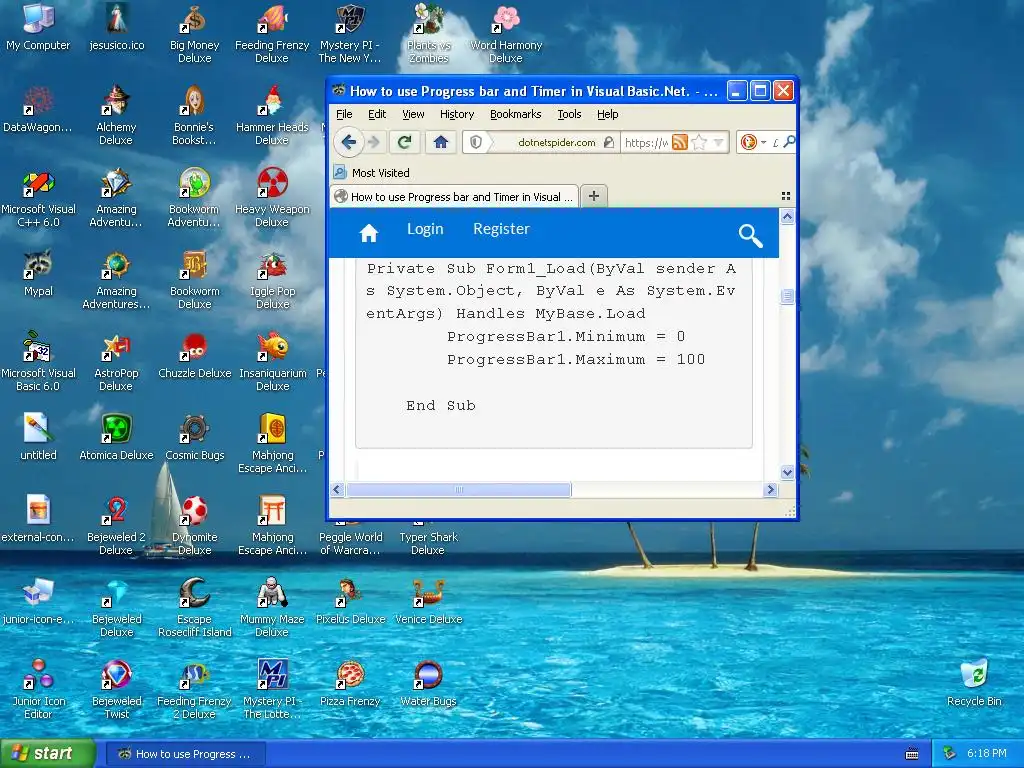Click the horizontal scrollbar thumb
Image resolution: width=1024 pixels, height=768 pixels.
tap(458, 490)
